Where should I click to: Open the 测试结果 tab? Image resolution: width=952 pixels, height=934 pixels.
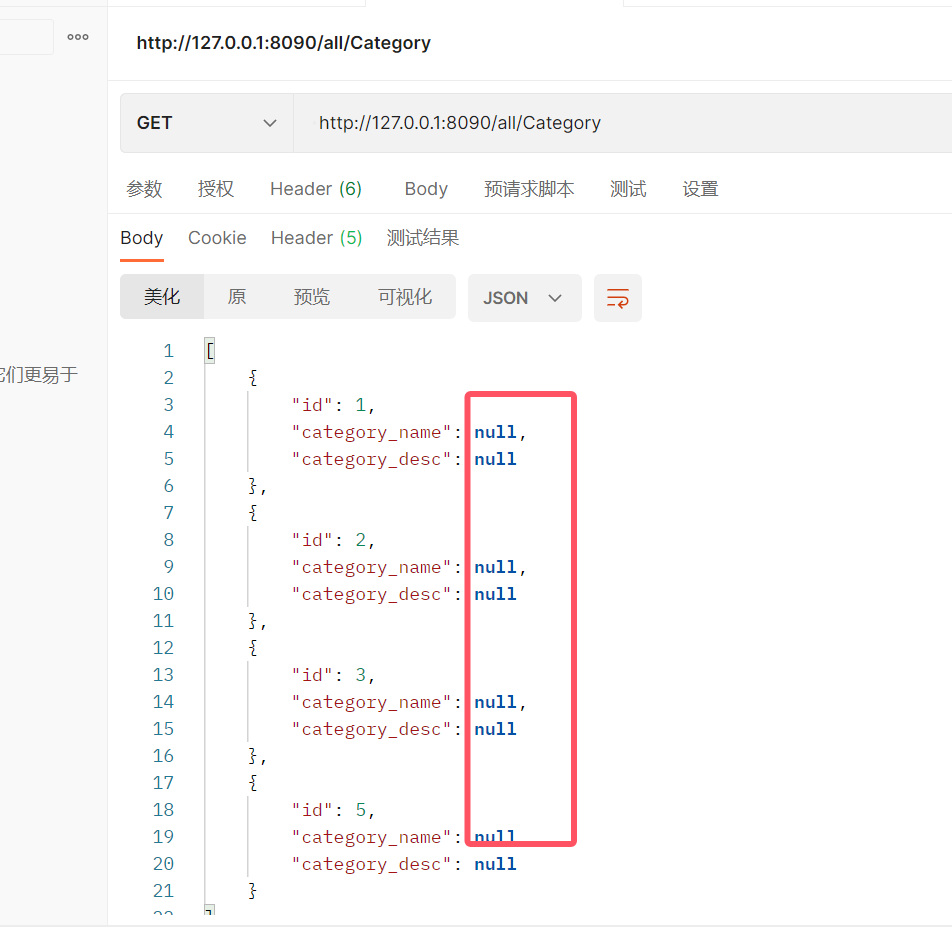[423, 237]
